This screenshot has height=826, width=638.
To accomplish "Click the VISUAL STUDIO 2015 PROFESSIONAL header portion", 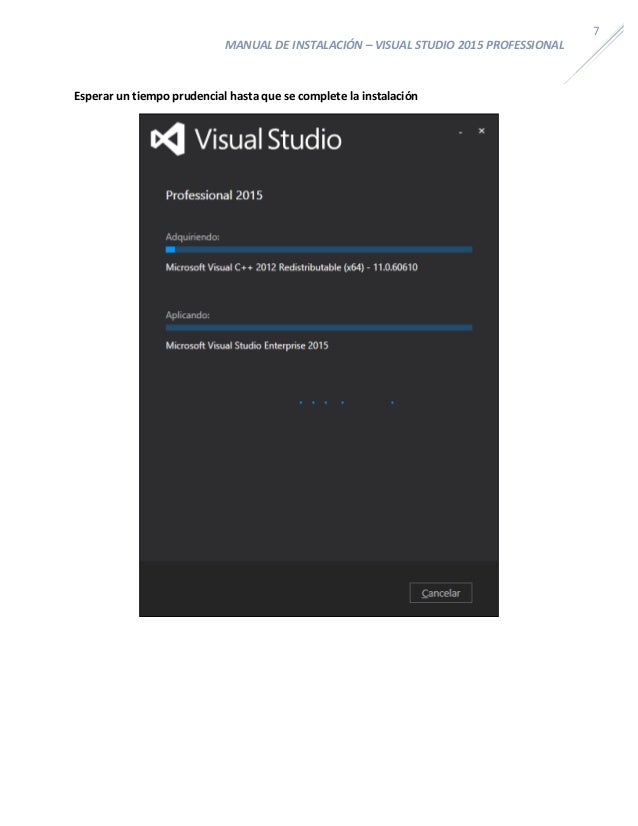I will (x=469, y=45).
